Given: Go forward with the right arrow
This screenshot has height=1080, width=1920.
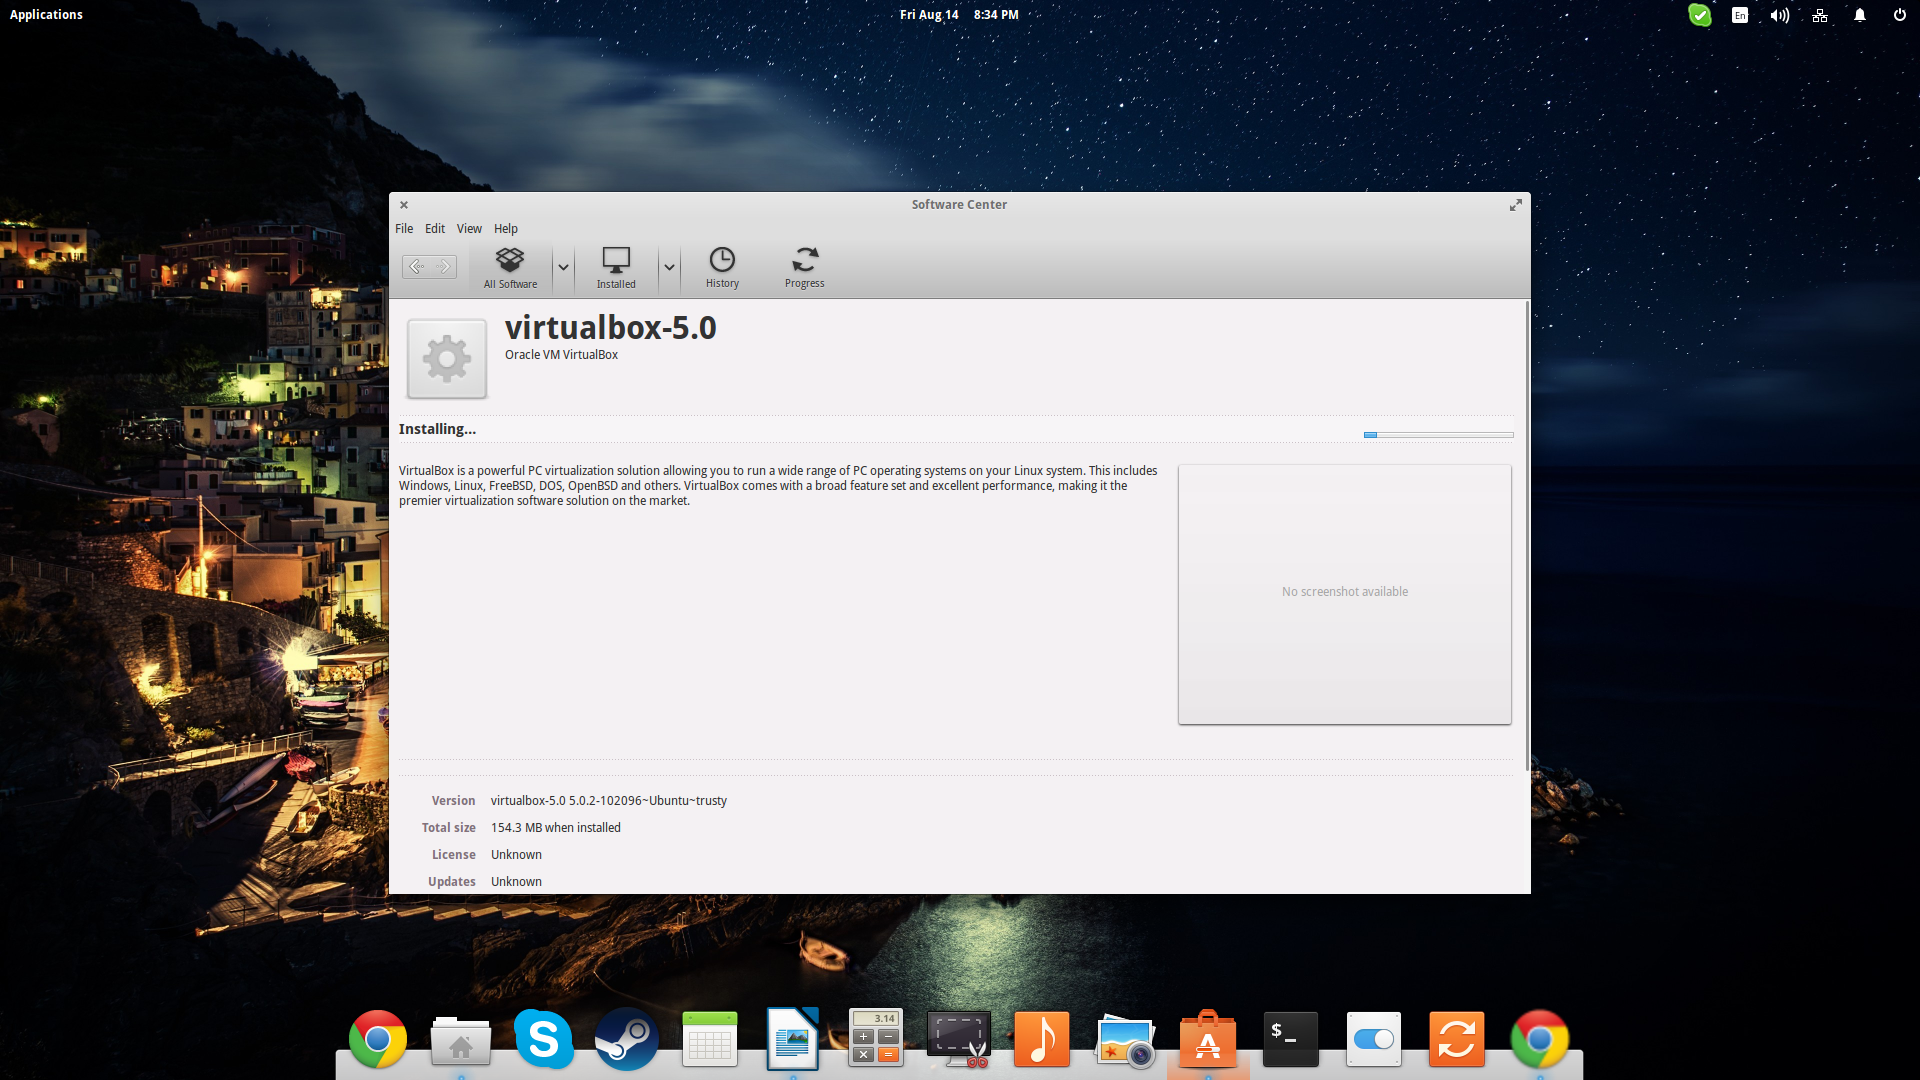Looking at the screenshot, I should coord(444,266).
